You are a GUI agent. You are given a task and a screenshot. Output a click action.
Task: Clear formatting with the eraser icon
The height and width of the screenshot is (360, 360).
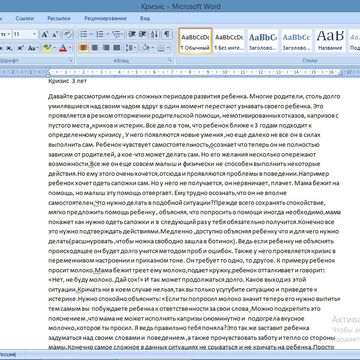pyautogui.click(x=68, y=34)
